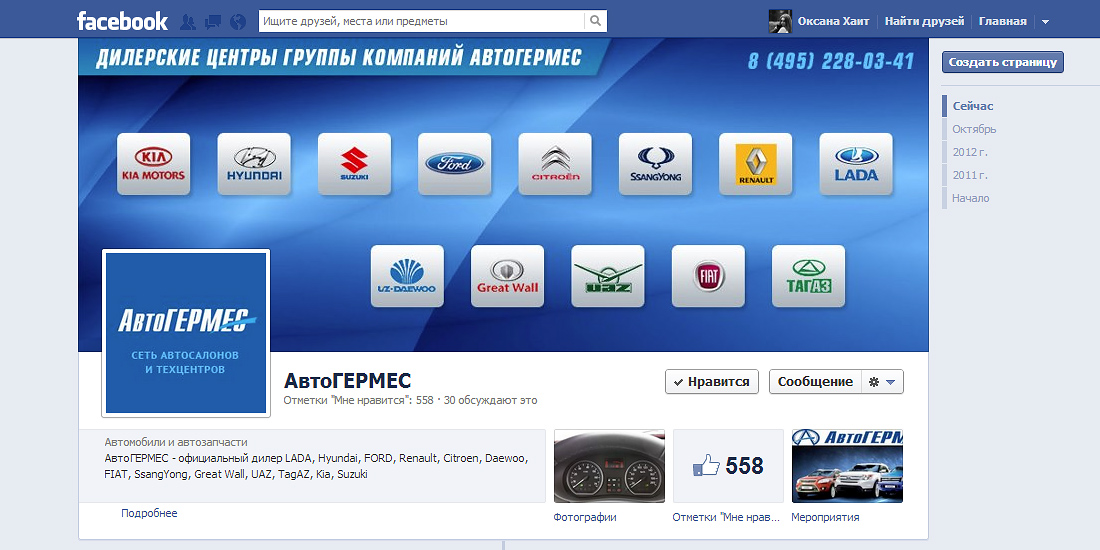This screenshot has width=1100, height=550.
Task: Click the Фотографии label
Action: (x=585, y=518)
